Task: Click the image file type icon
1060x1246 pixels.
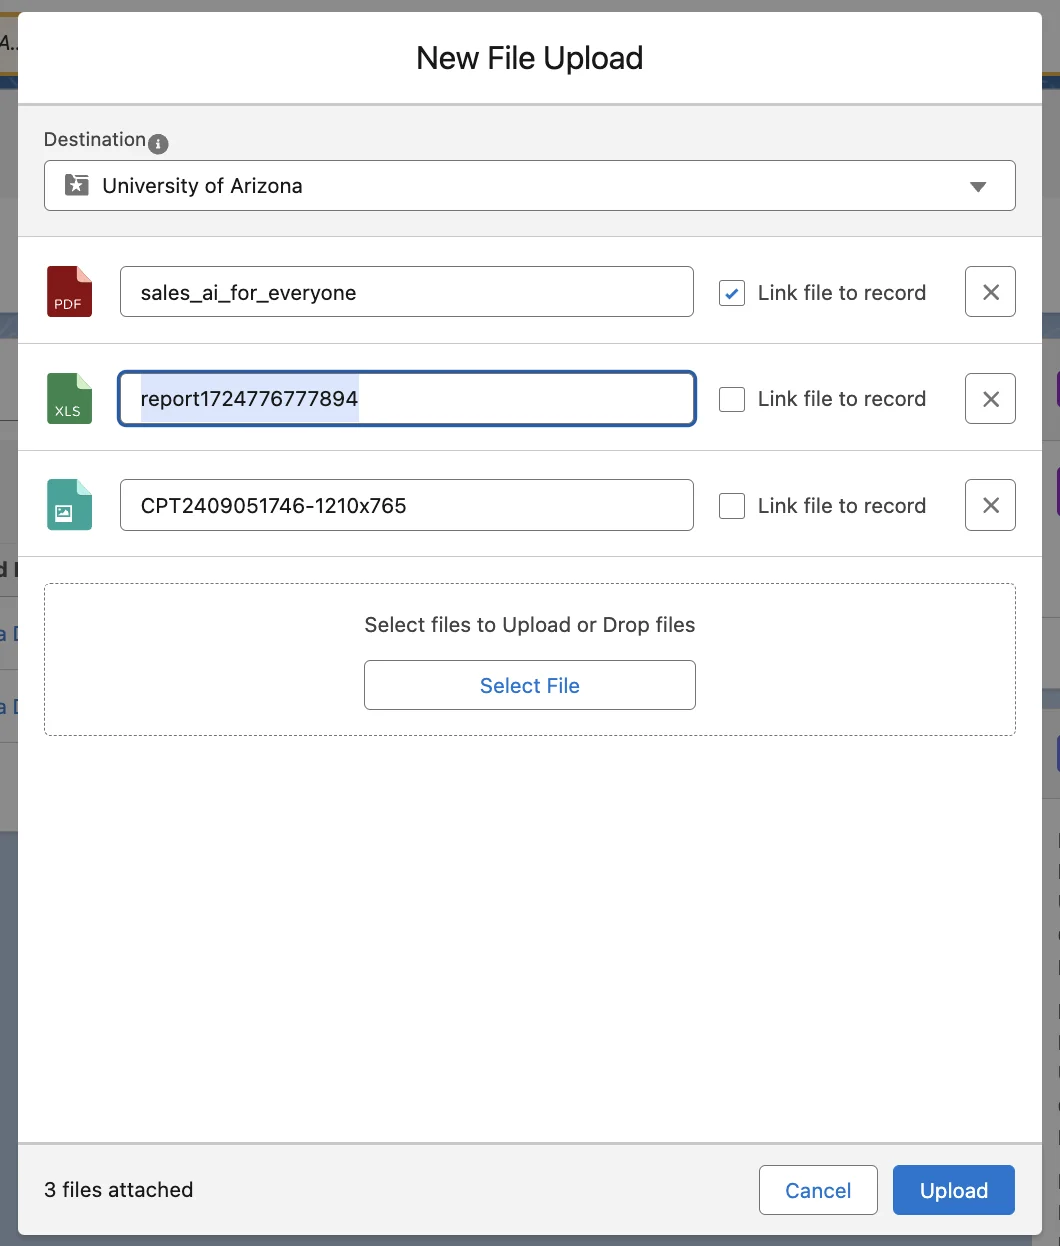Action: tap(70, 505)
